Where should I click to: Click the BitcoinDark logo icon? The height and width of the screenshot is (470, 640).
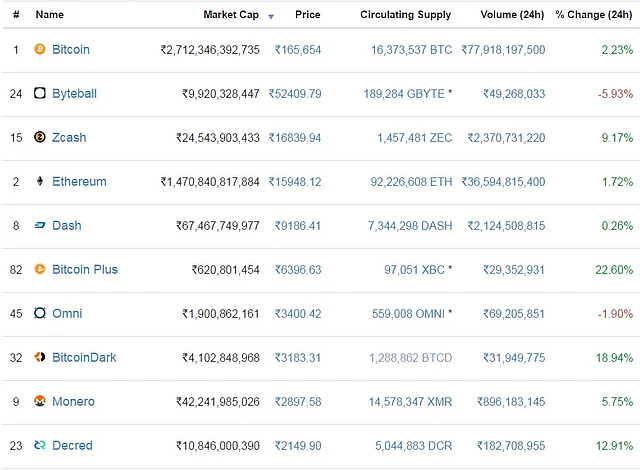(40, 357)
